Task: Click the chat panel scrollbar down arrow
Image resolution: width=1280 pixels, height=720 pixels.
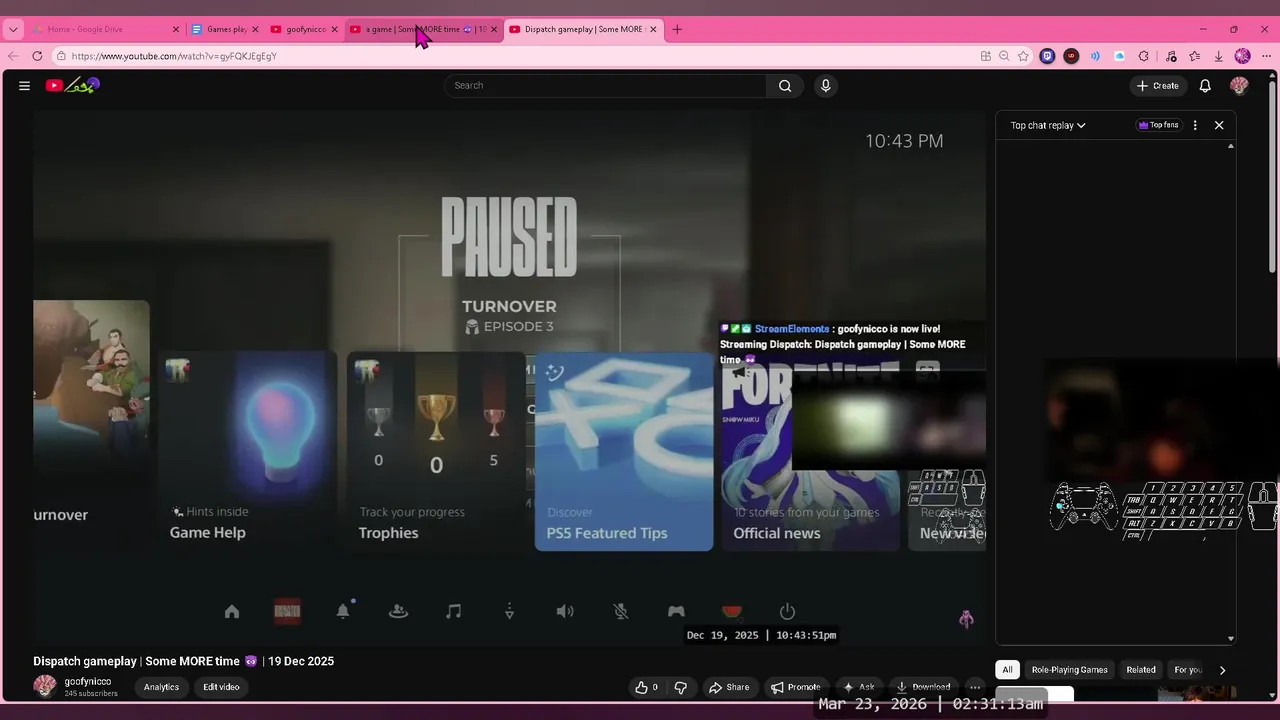Action: [1231, 638]
